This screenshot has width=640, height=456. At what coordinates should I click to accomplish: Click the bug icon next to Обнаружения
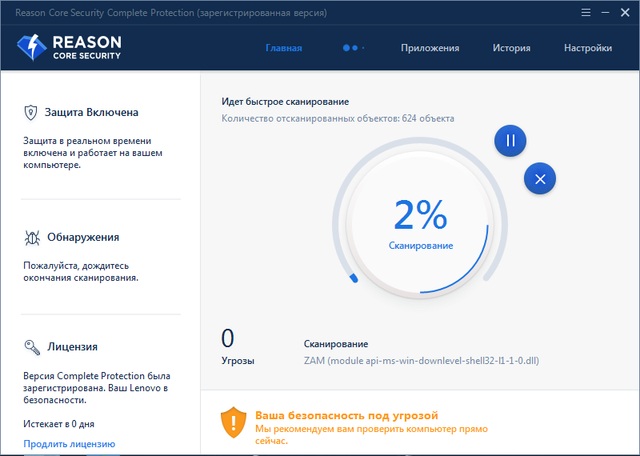(29, 238)
